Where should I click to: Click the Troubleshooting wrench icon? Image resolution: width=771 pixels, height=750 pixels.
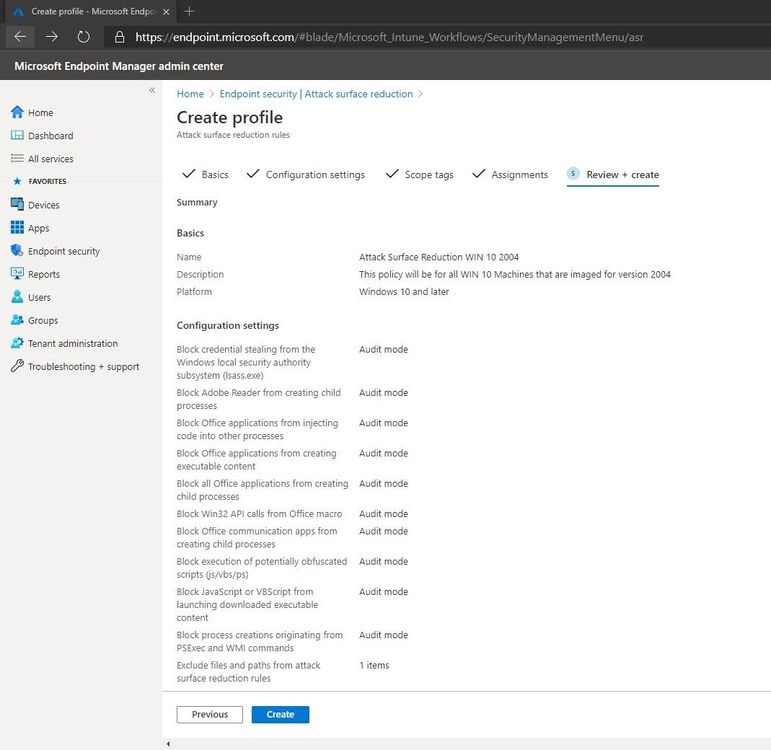(x=17, y=366)
